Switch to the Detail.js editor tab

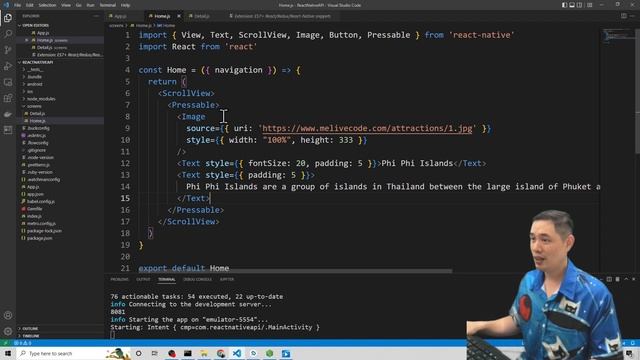coord(202,16)
